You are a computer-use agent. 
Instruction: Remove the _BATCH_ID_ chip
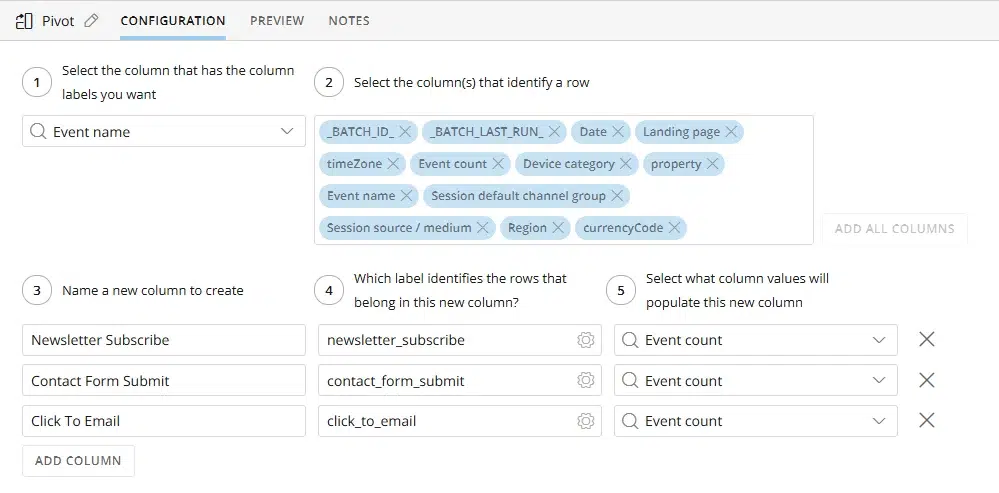point(406,132)
